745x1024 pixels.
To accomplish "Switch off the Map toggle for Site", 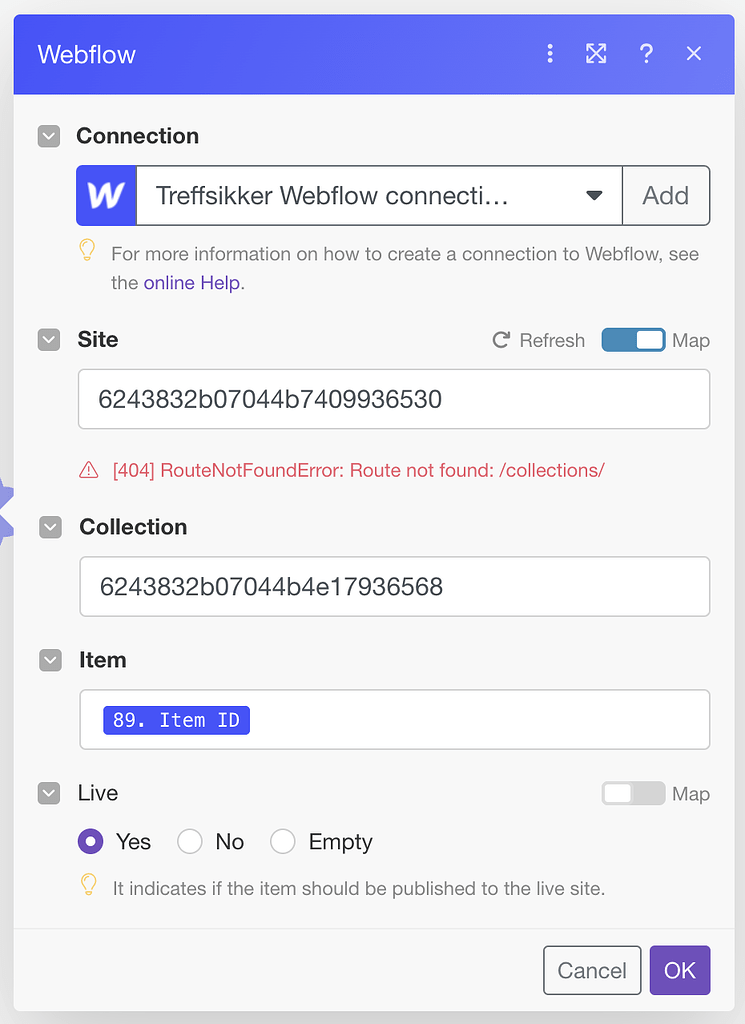I will click(x=633, y=340).
